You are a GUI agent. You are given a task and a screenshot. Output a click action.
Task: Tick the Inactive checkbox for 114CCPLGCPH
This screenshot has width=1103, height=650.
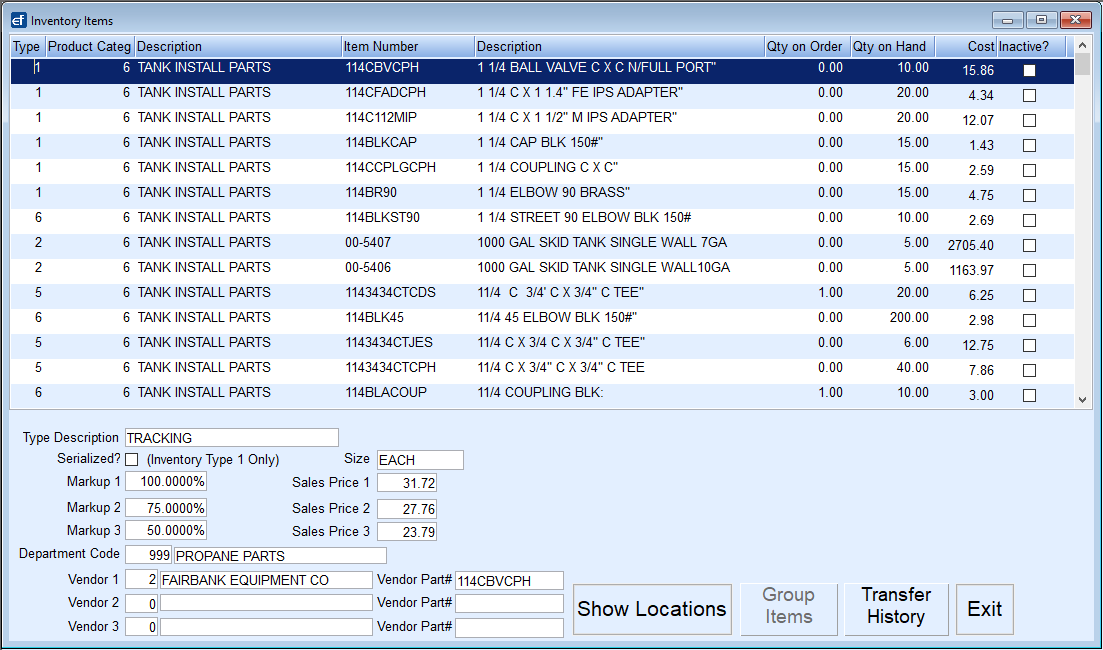click(x=1029, y=170)
